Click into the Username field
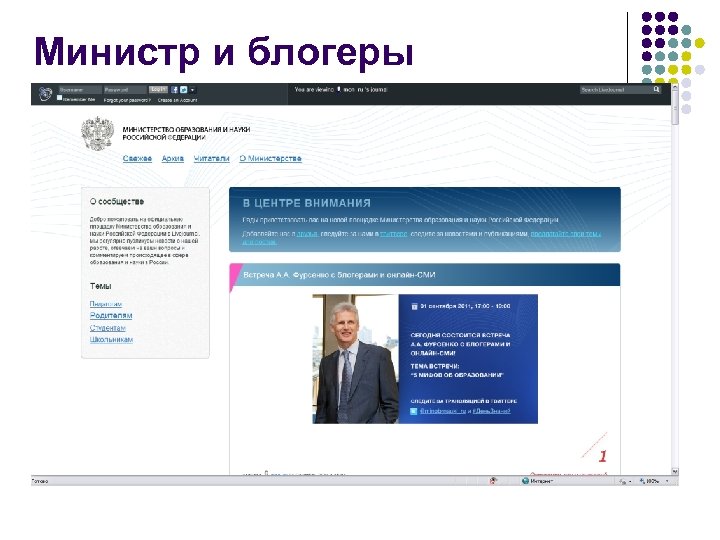This screenshot has width=720, height=540. click(80, 90)
